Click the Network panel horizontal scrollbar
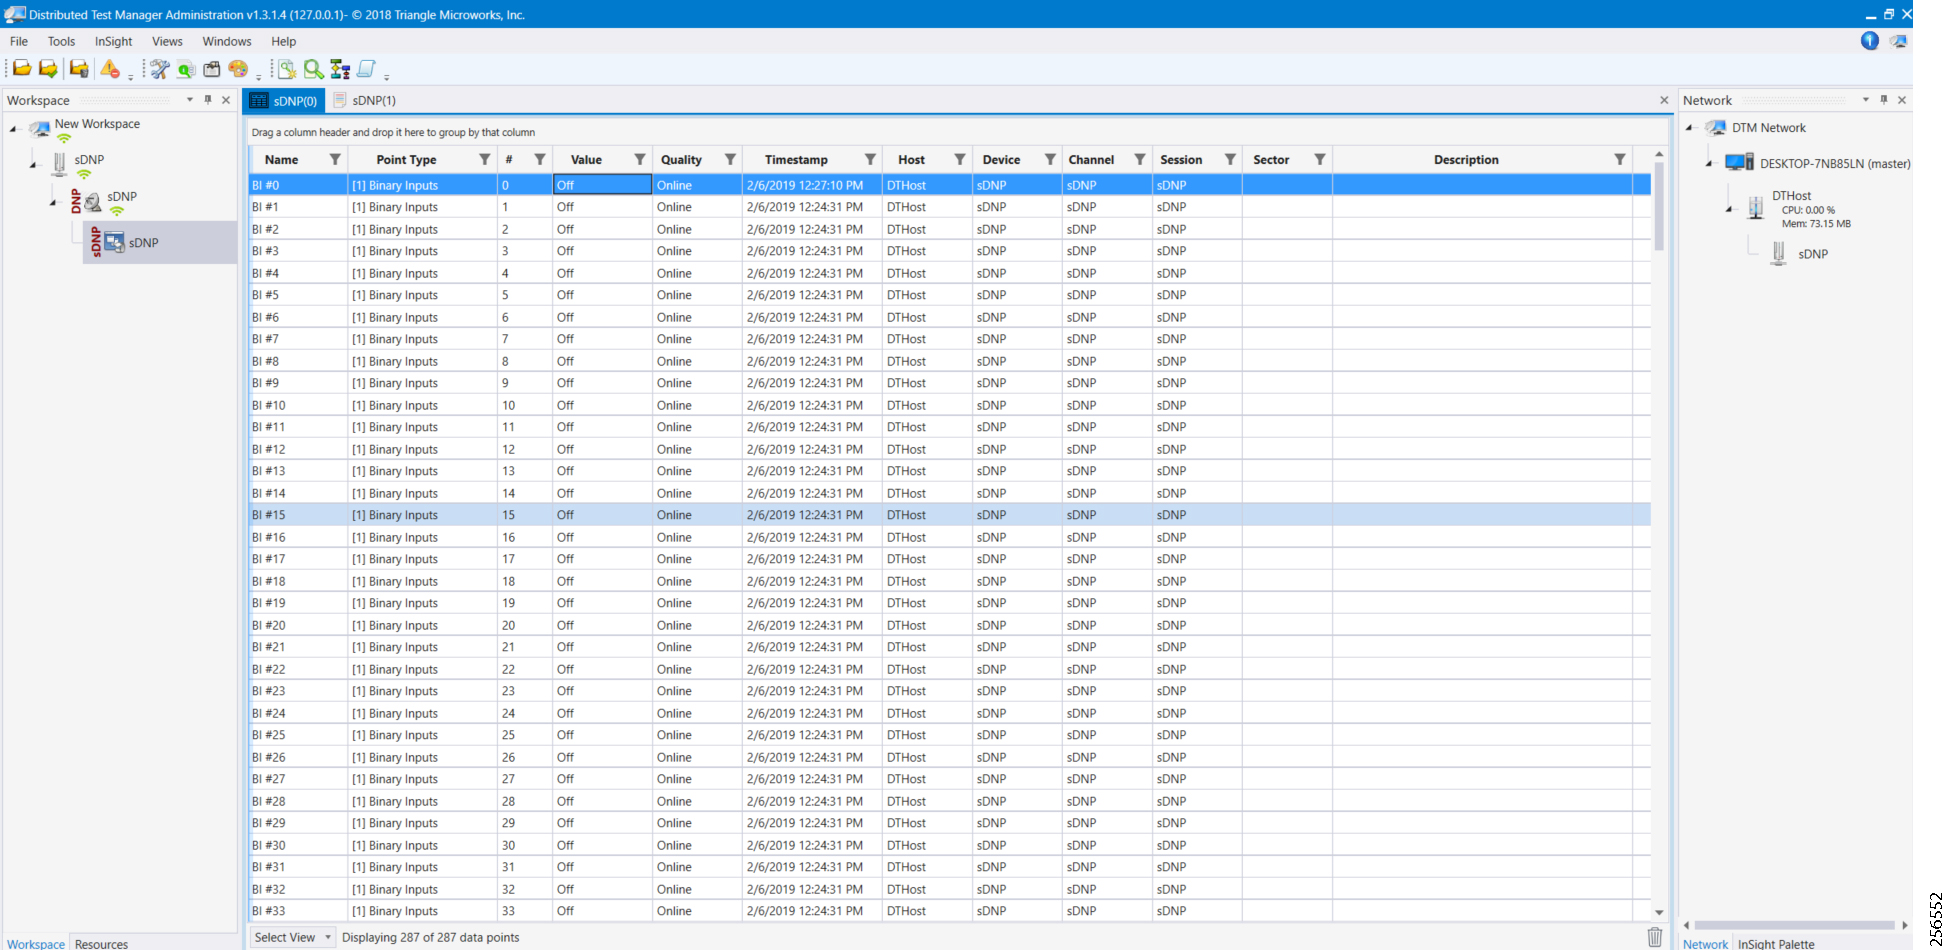 click(1795, 925)
